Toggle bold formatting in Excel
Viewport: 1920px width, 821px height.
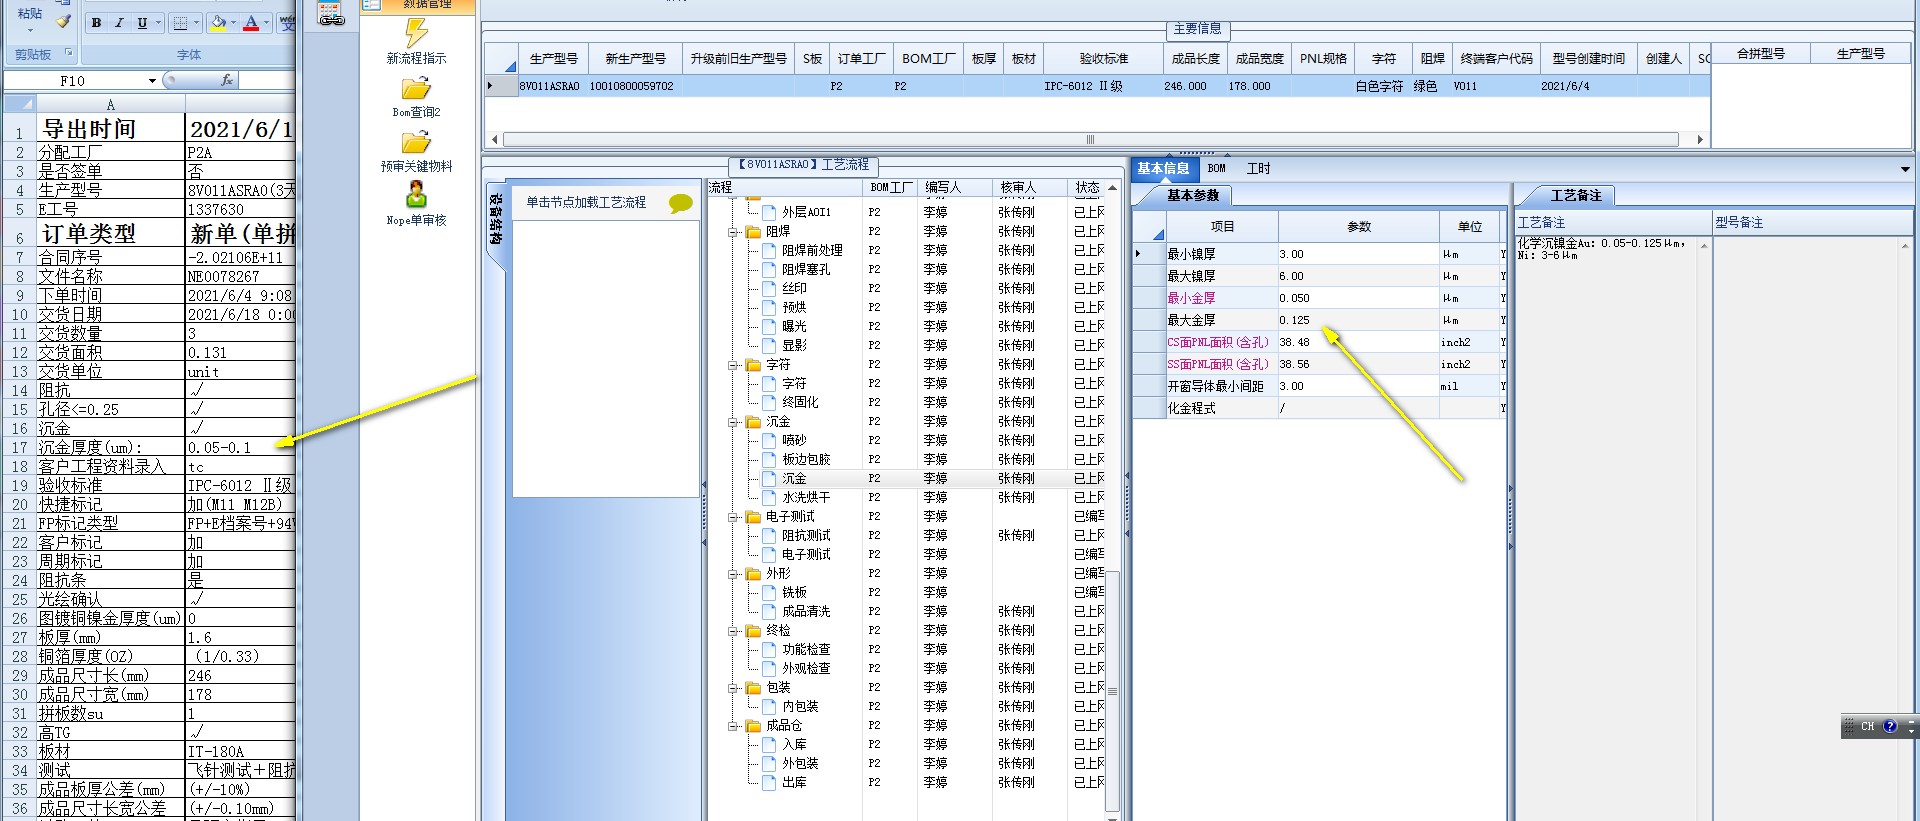(x=96, y=22)
